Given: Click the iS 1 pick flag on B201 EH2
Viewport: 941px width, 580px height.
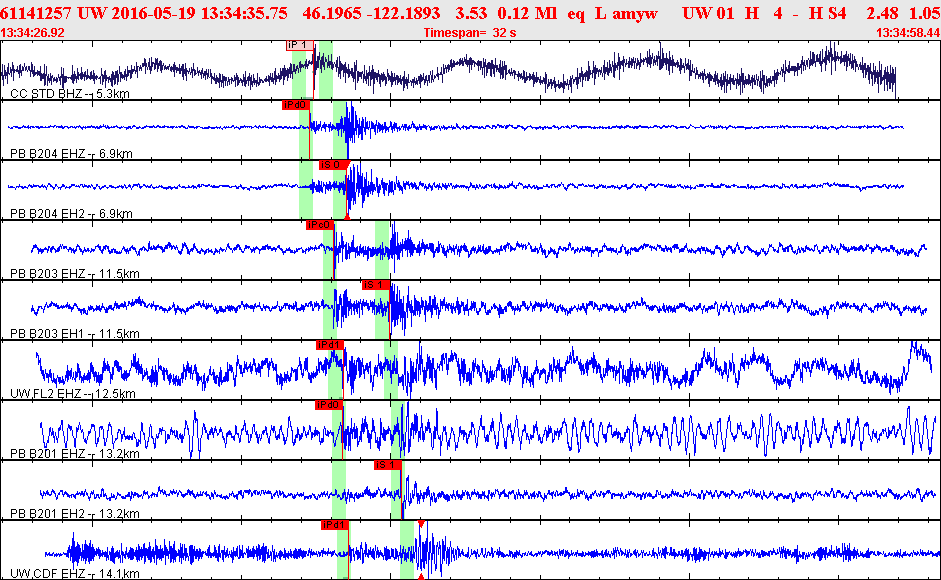Looking at the screenshot, I should pyautogui.click(x=387, y=465).
